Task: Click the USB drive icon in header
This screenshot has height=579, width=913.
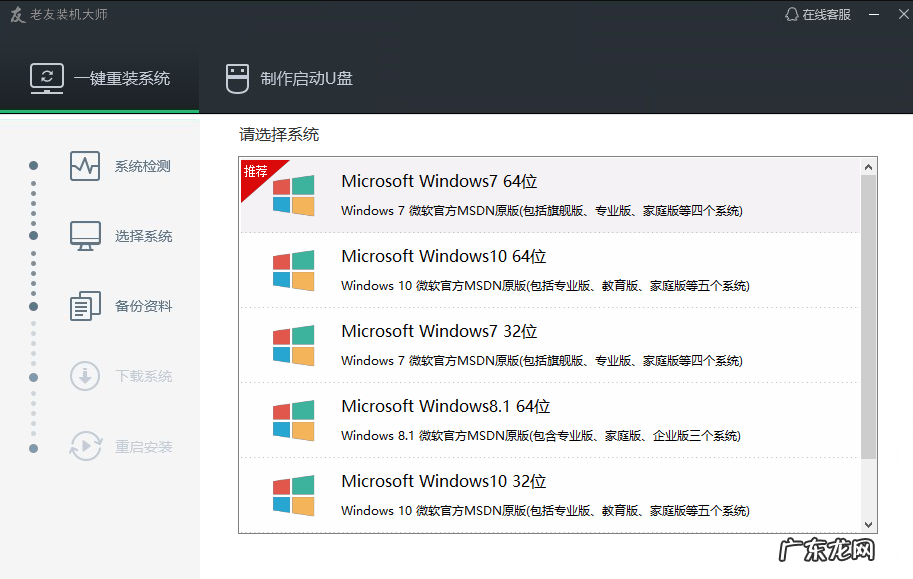Action: click(236, 78)
